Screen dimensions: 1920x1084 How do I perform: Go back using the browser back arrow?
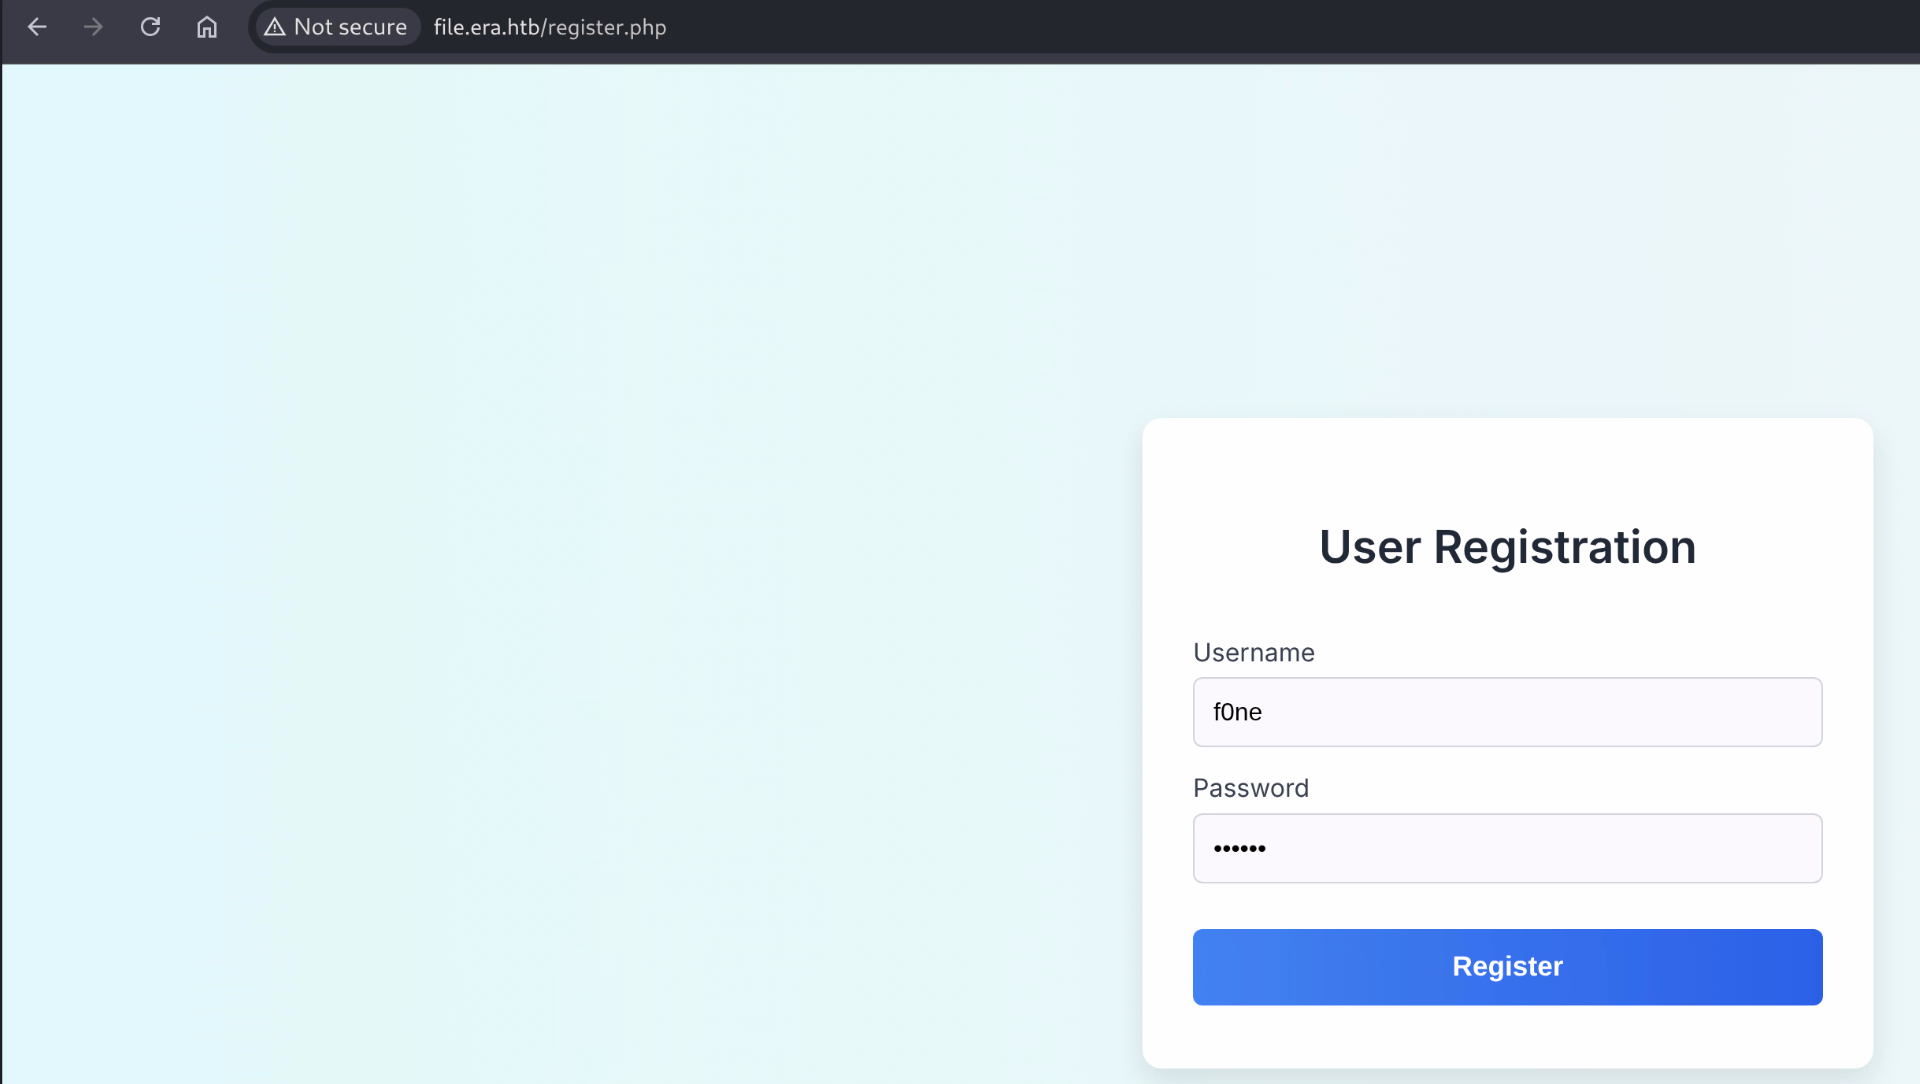[37, 27]
